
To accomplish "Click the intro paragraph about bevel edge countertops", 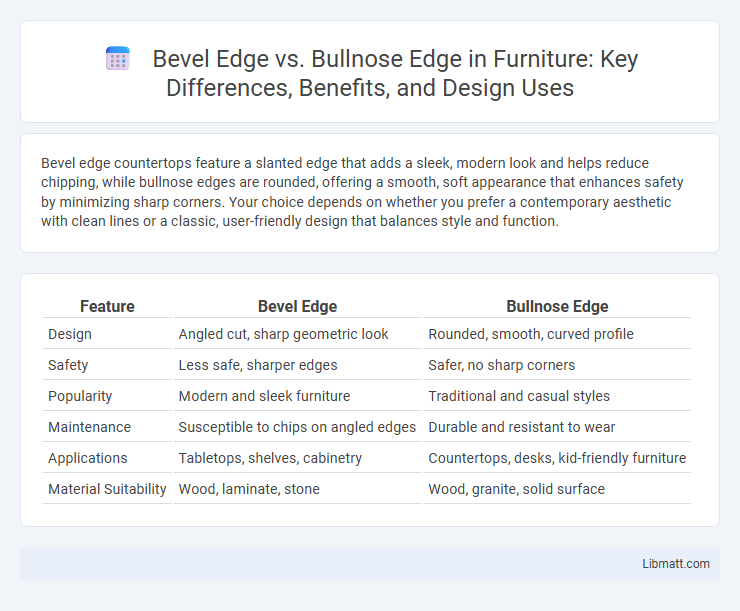I will [362, 192].
